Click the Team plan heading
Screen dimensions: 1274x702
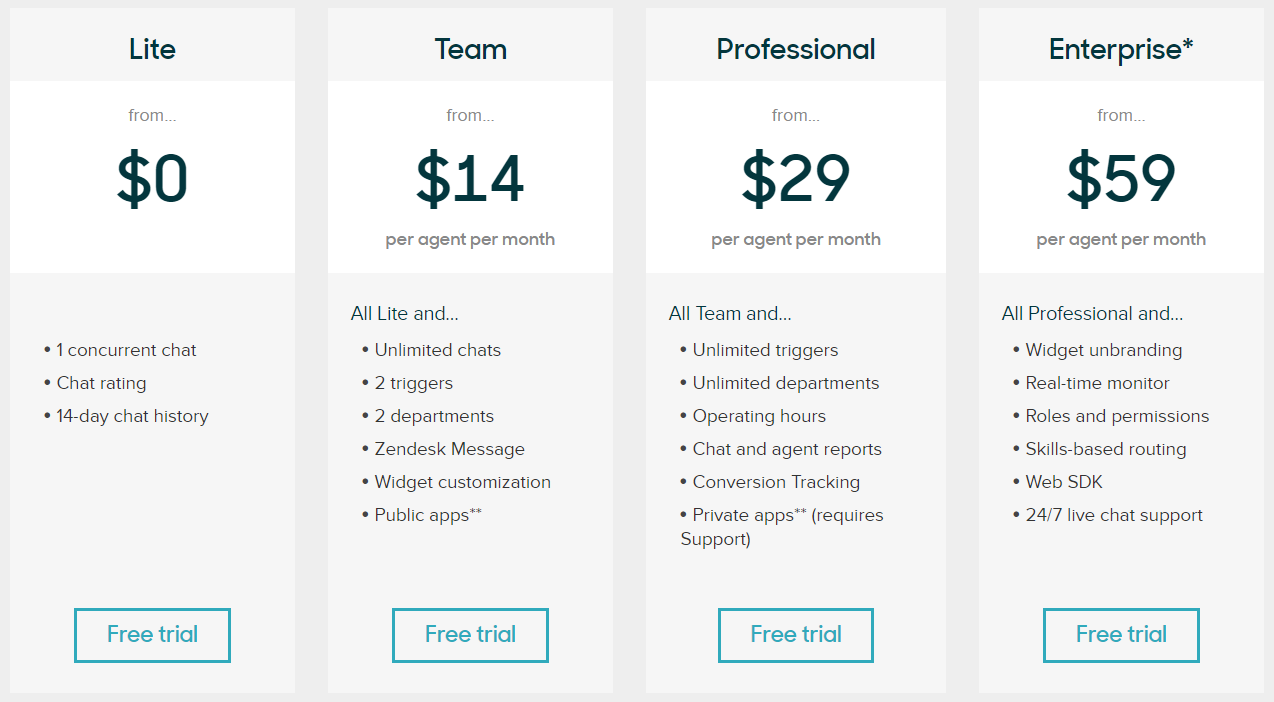470,49
